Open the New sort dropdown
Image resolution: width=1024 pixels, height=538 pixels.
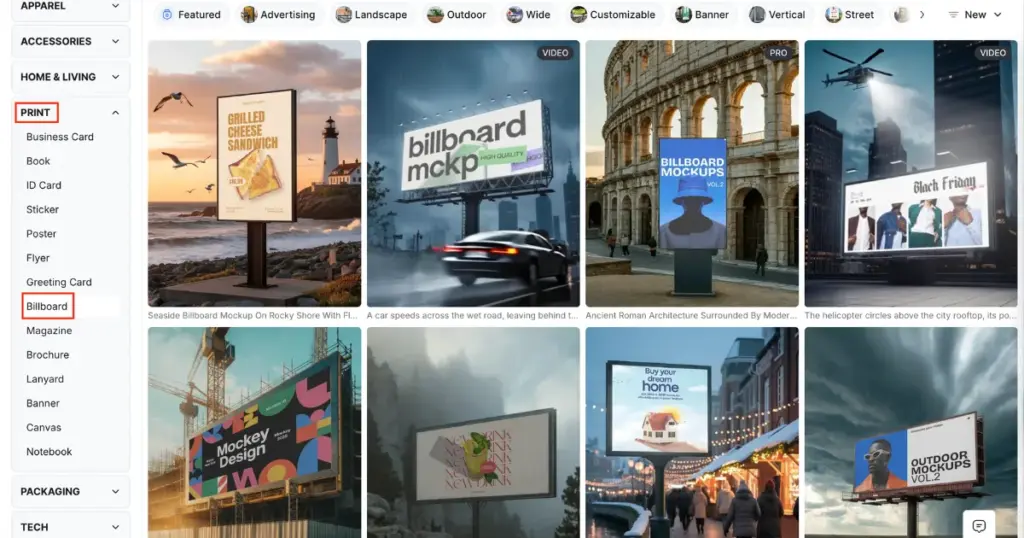point(975,14)
